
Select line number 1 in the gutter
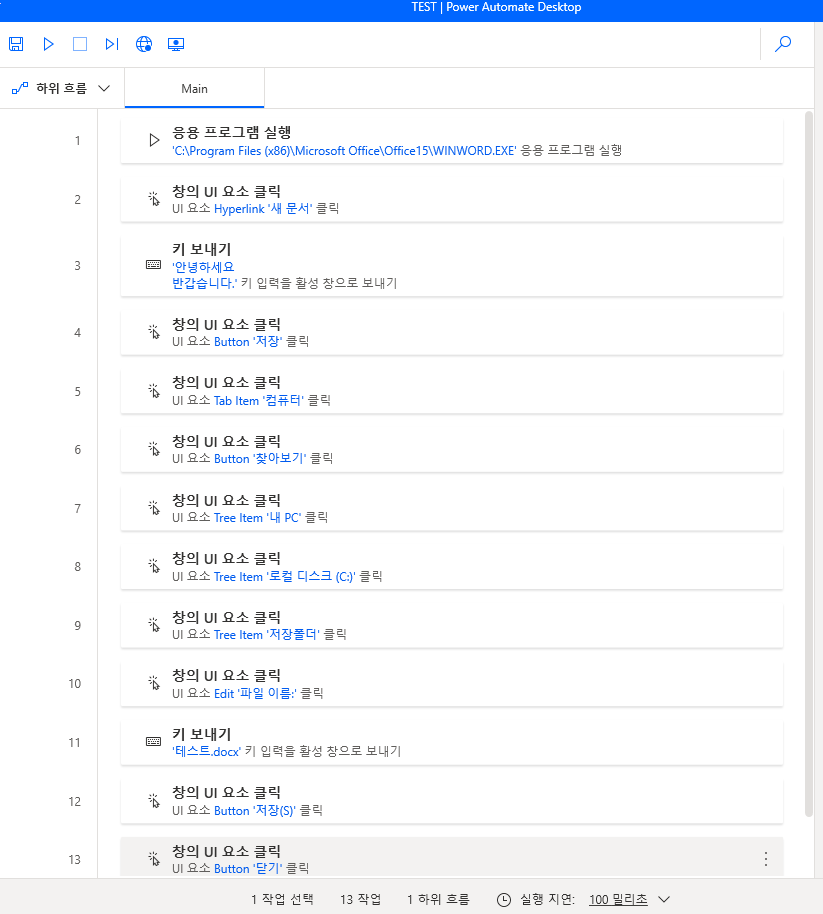pyautogui.click(x=78, y=140)
